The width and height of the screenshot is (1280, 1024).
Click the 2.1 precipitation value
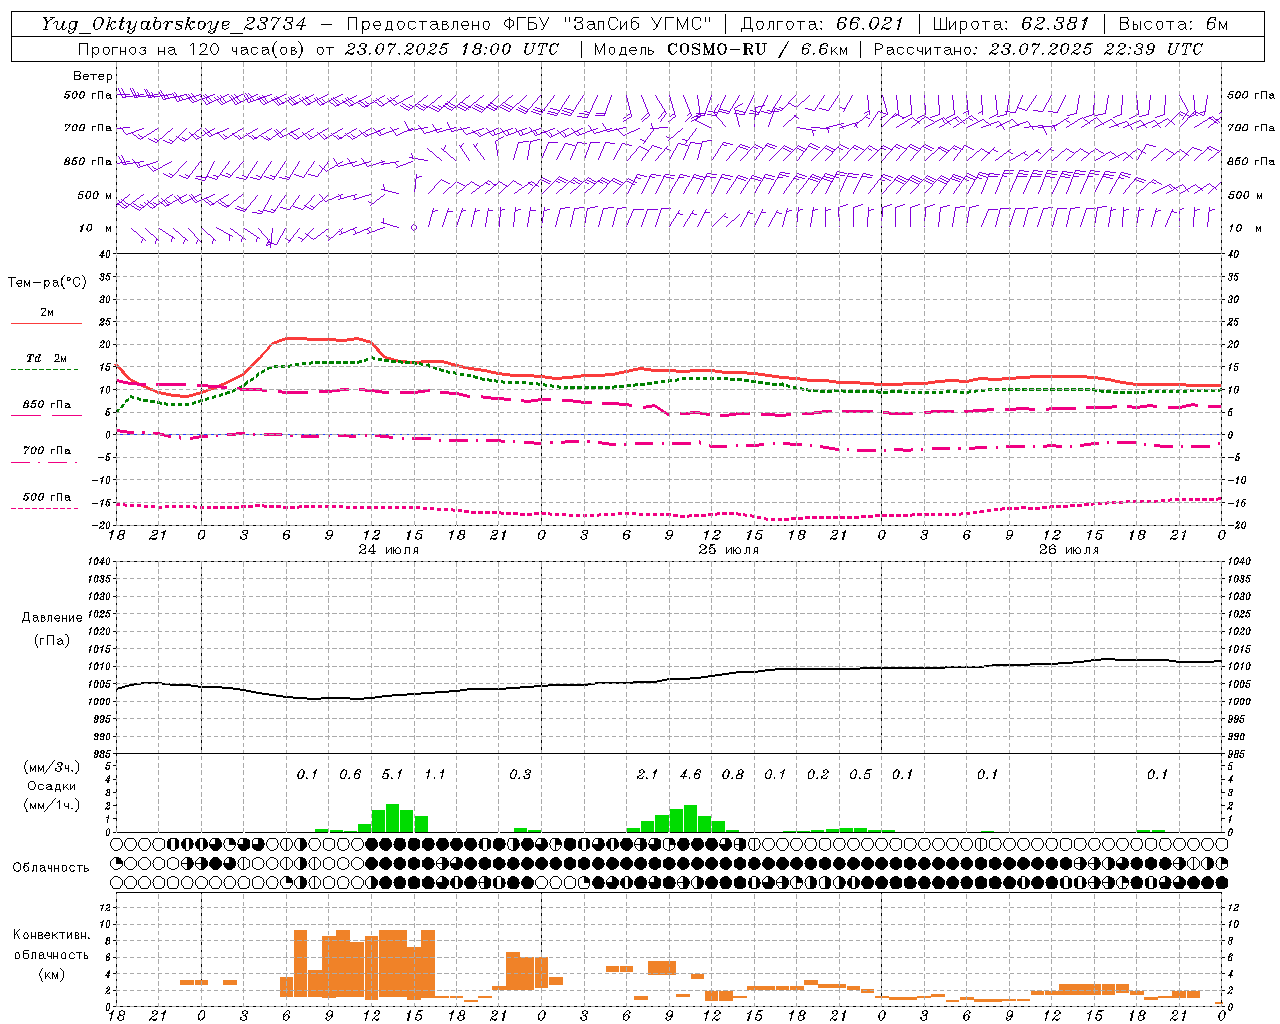[x=648, y=775]
